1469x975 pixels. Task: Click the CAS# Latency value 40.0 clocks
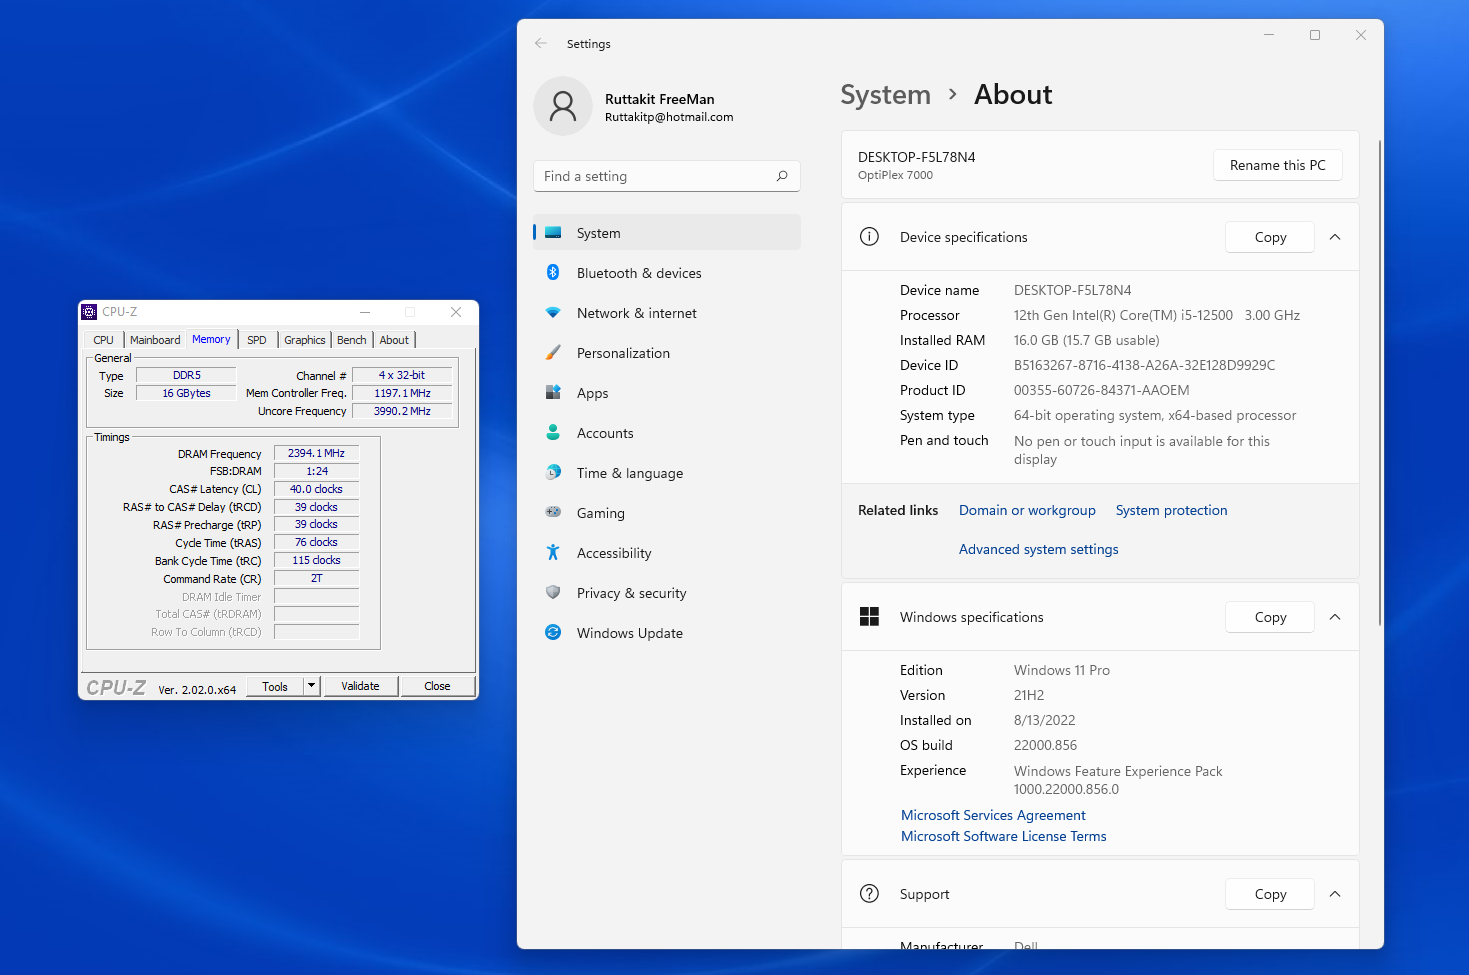pyautogui.click(x=316, y=489)
